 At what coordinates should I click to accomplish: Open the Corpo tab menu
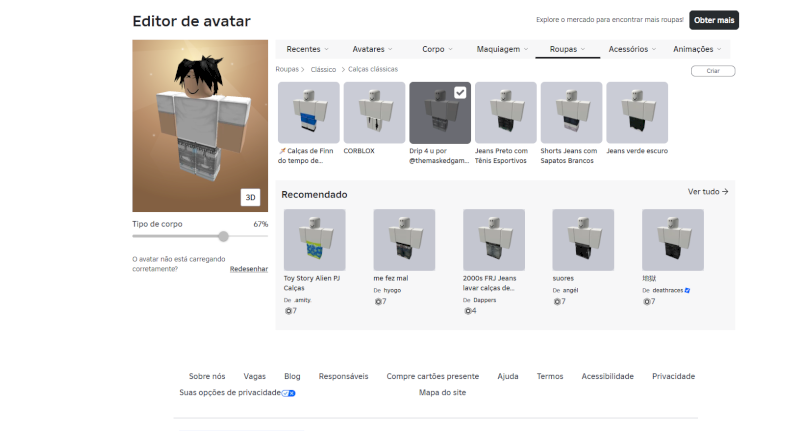pyautogui.click(x=437, y=49)
